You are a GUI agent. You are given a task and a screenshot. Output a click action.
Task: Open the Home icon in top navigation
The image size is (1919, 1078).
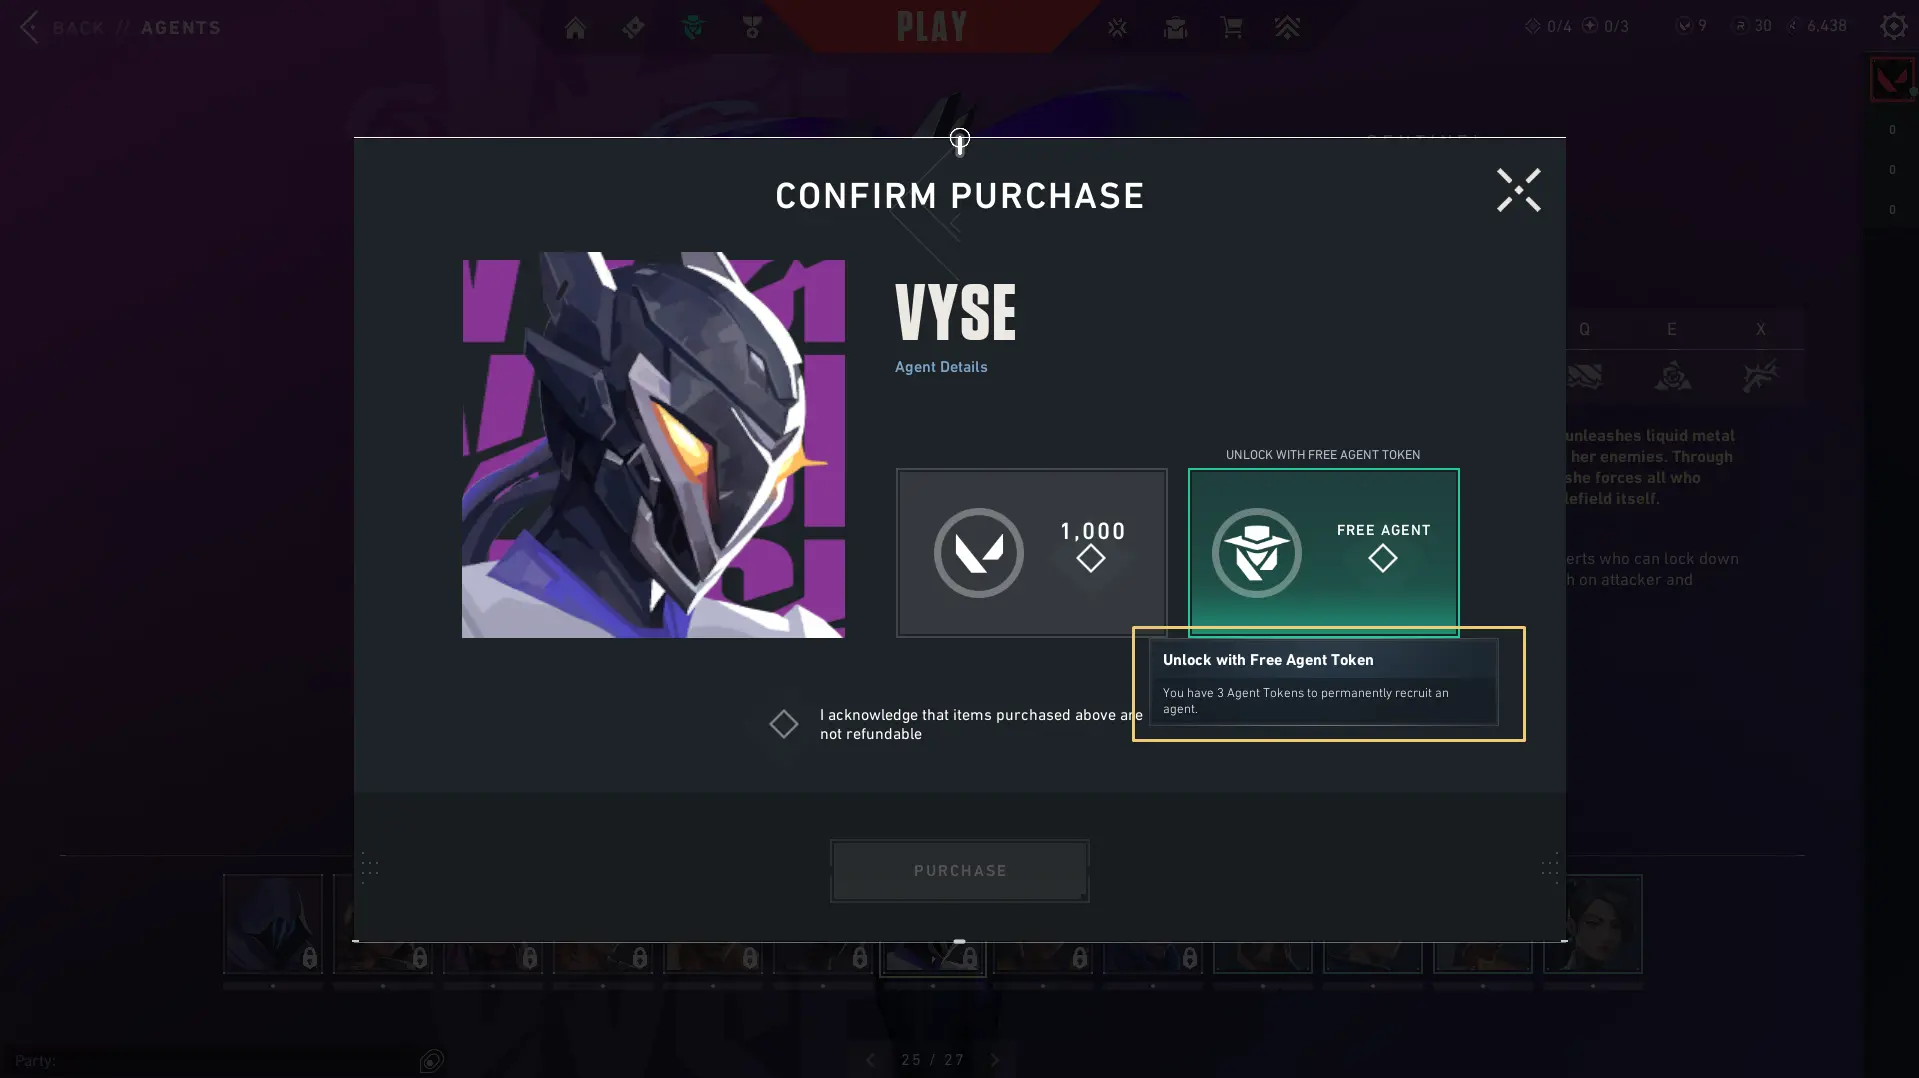tap(575, 28)
